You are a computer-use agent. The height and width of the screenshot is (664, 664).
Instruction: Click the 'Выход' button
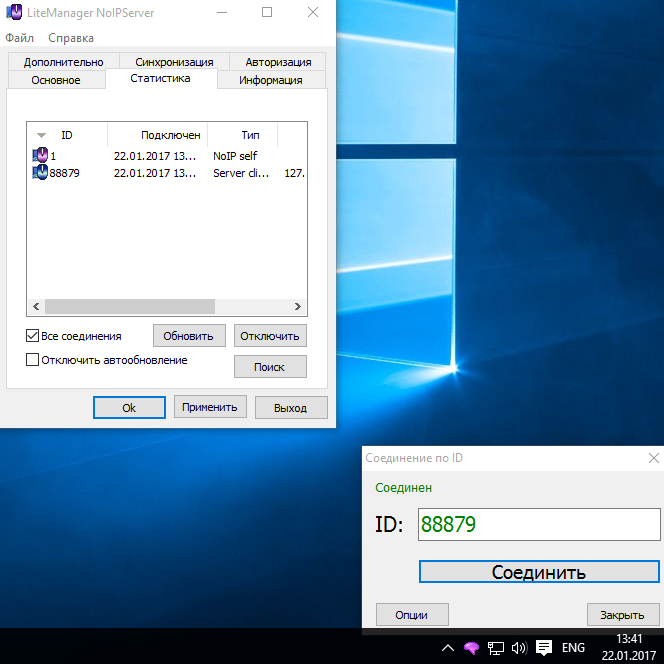tap(291, 407)
